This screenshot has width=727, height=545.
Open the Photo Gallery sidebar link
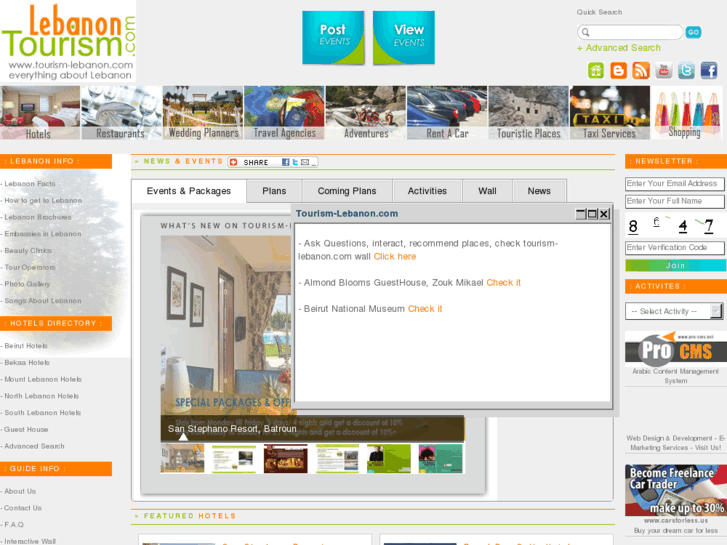[x=27, y=284]
